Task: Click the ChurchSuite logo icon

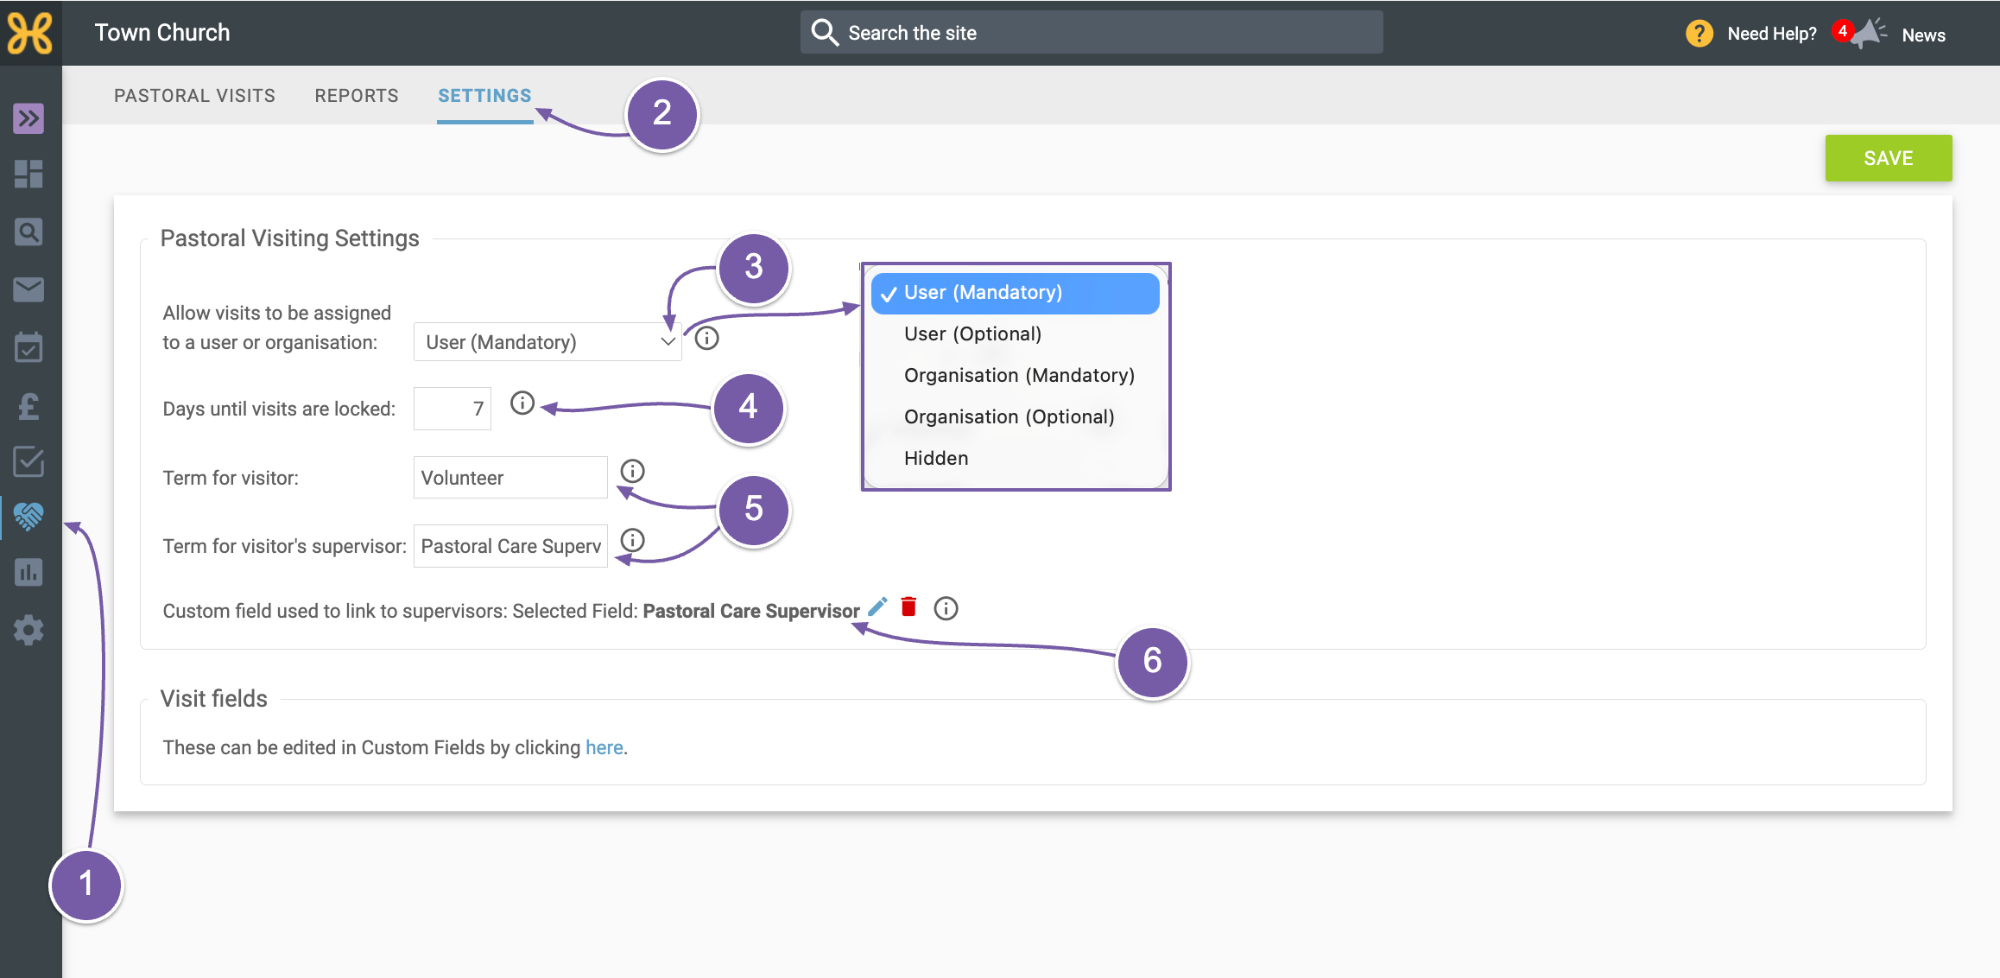Action: click(30, 33)
